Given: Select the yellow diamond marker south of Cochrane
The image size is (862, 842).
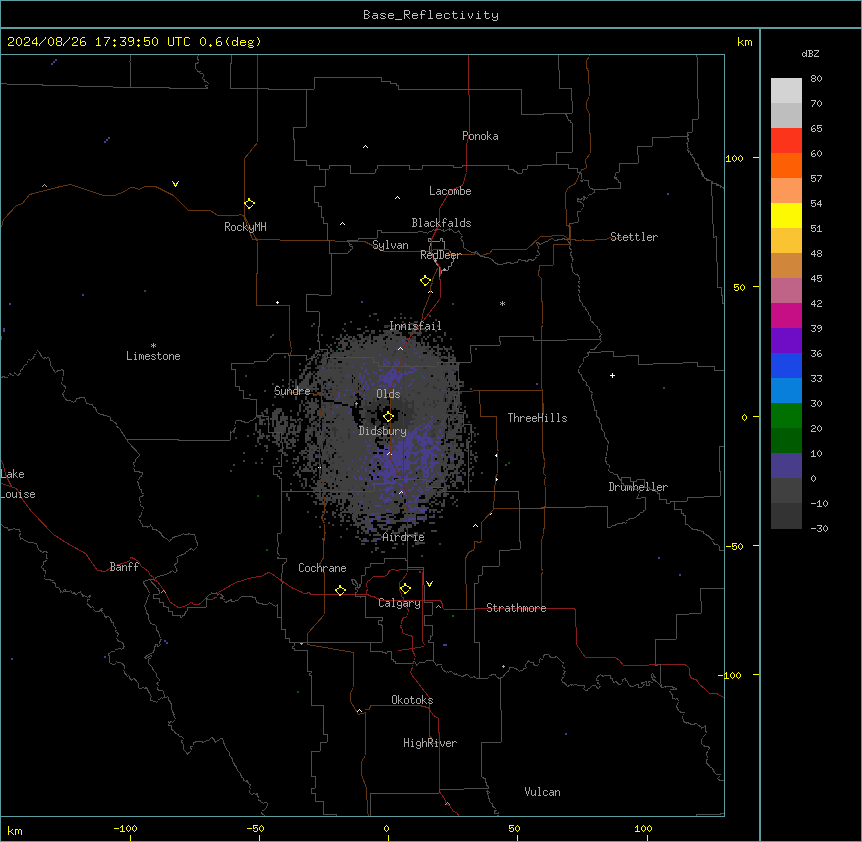Looking at the screenshot, I should (x=340, y=590).
